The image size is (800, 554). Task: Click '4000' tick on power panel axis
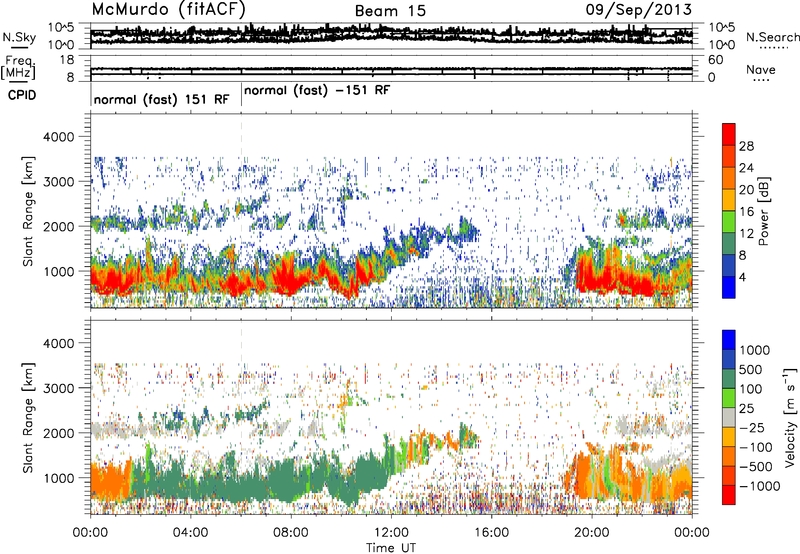(x=58, y=137)
